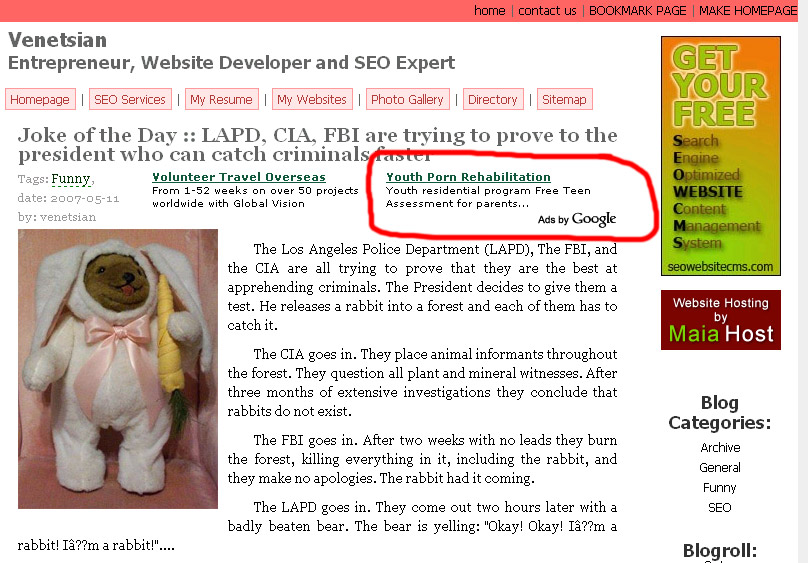Open the Homepage navigation button
Screen dimensions: 808x563
click(40, 99)
